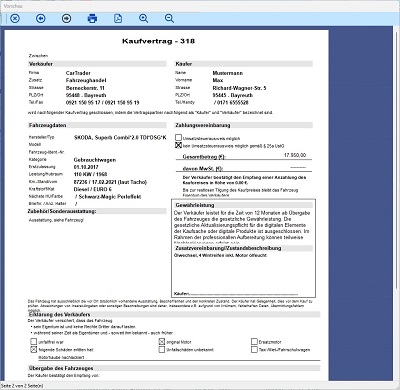The width and height of the screenshot is (400, 390).
Task: Check the 'Taxi-/Miet-/Fahrschulwagen' box
Action: pyautogui.click(x=254, y=349)
